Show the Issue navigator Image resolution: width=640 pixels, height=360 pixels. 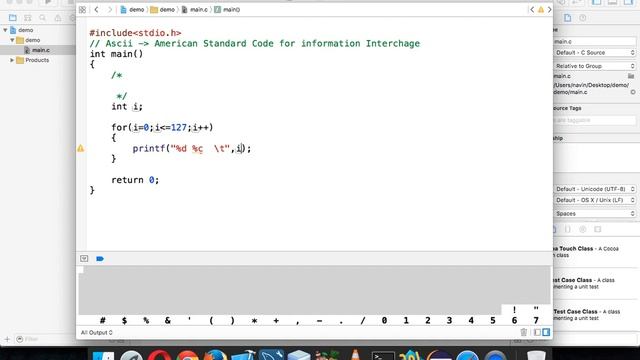(x=58, y=18)
